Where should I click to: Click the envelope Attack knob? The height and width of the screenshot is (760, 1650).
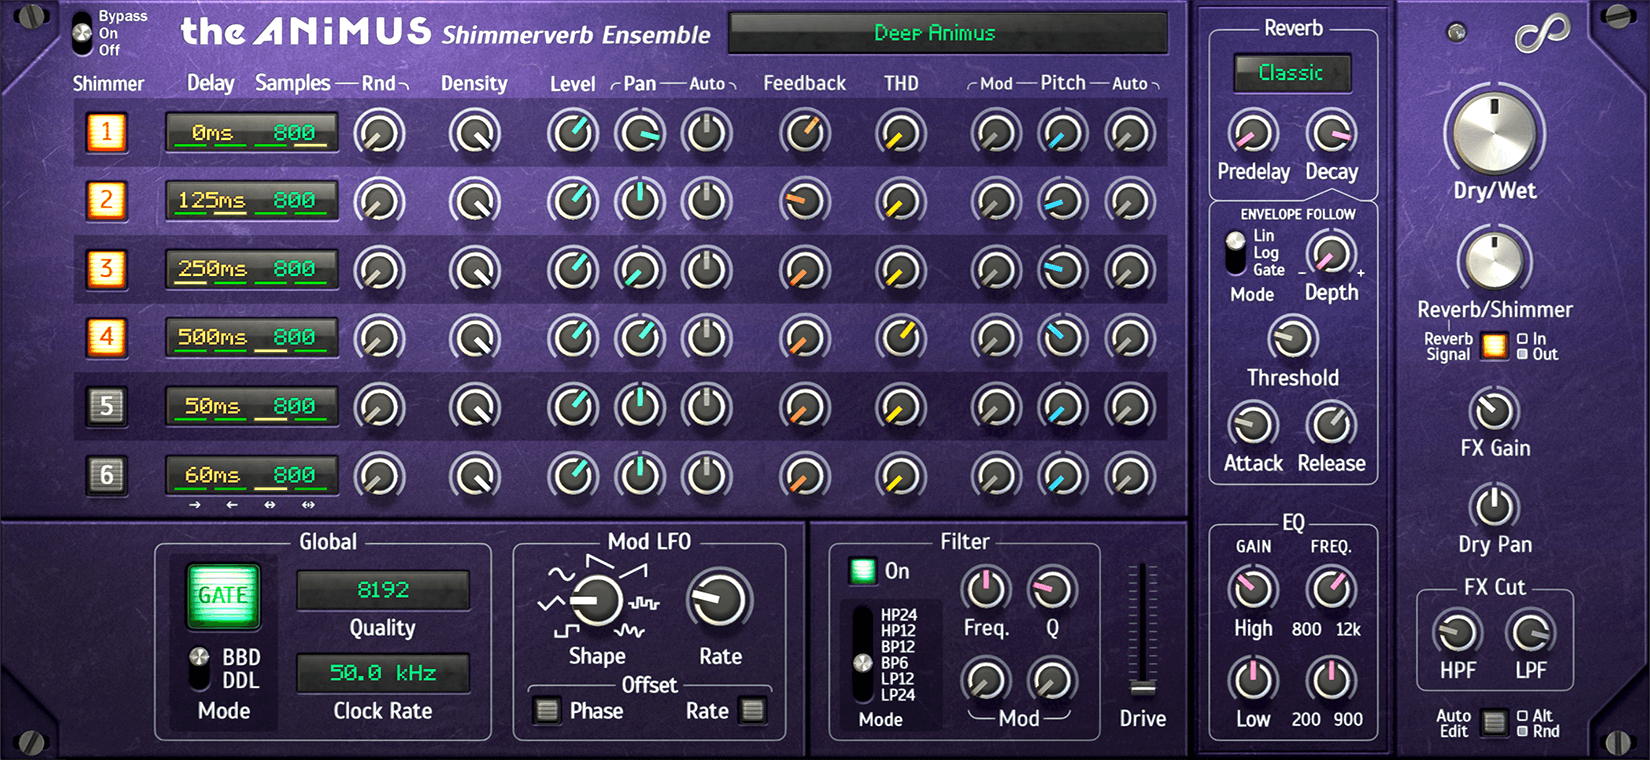point(1252,425)
